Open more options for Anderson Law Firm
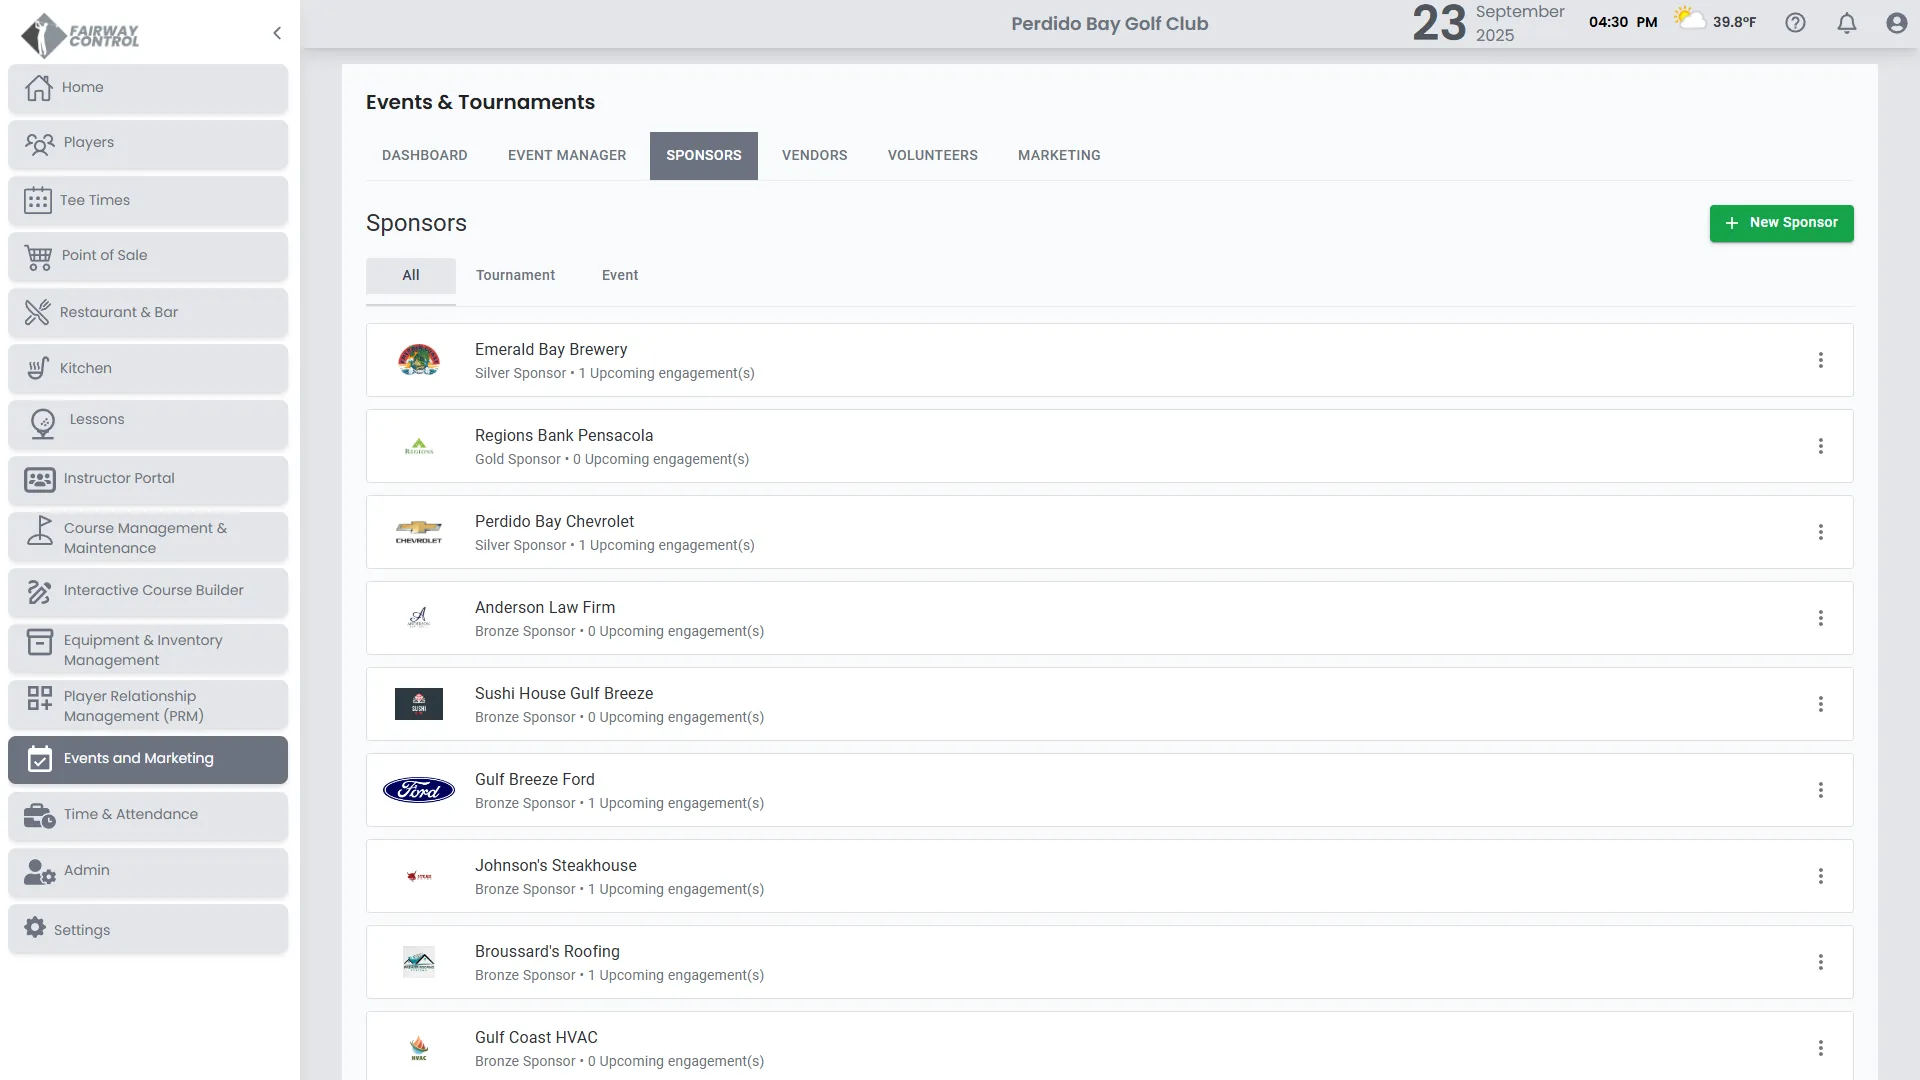This screenshot has height=1080, width=1920. (1820, 618)
